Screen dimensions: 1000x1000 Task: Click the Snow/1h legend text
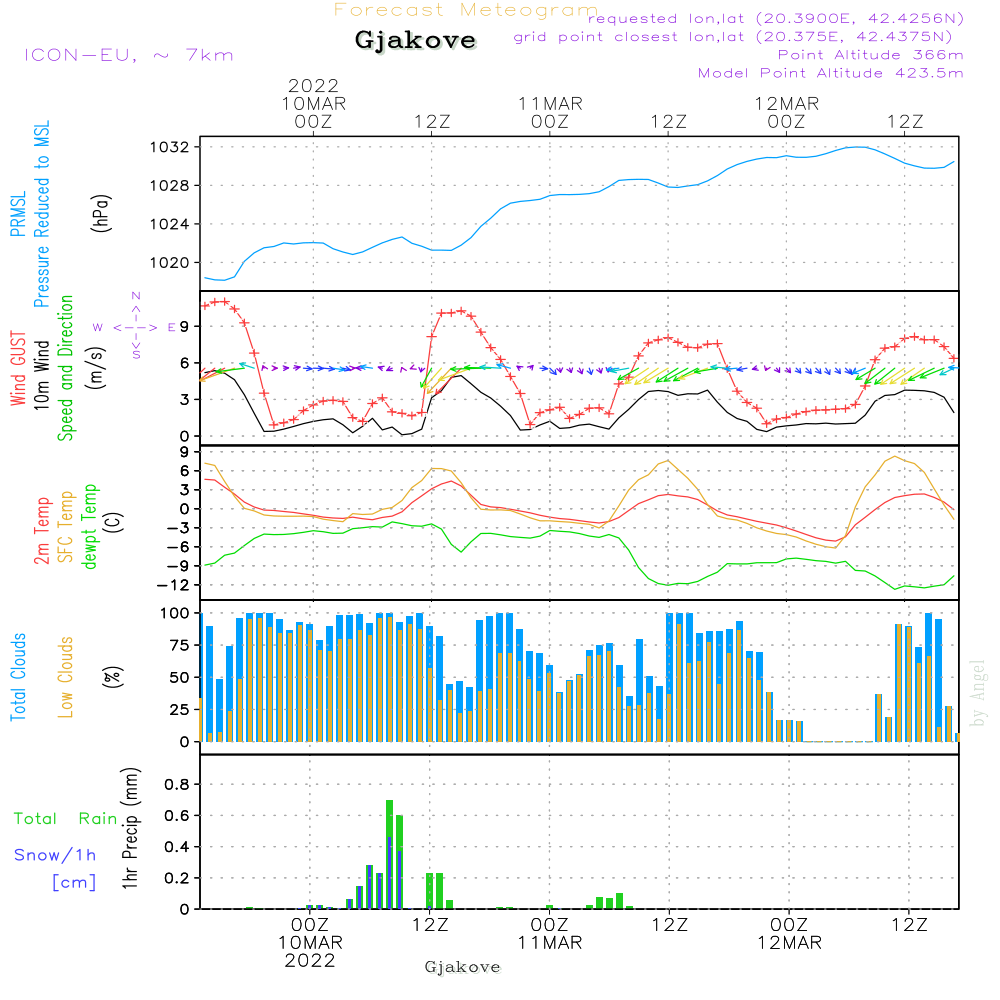tap(57, 855)
